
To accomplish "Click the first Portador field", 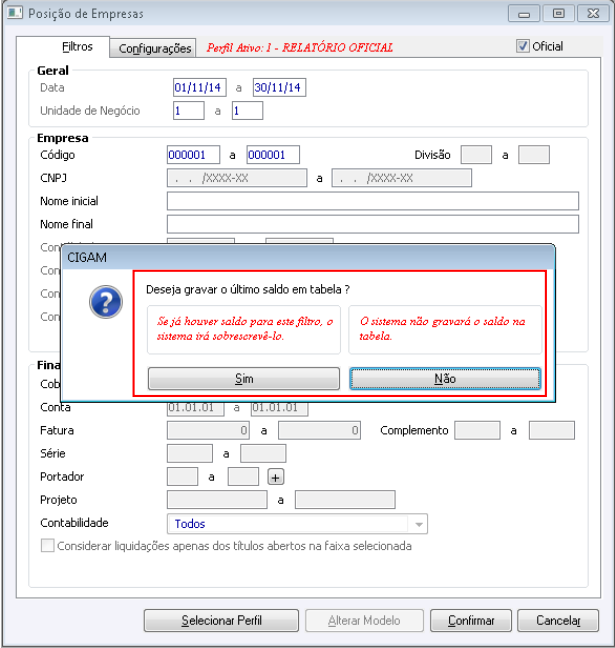I will (x=182, y=477).
